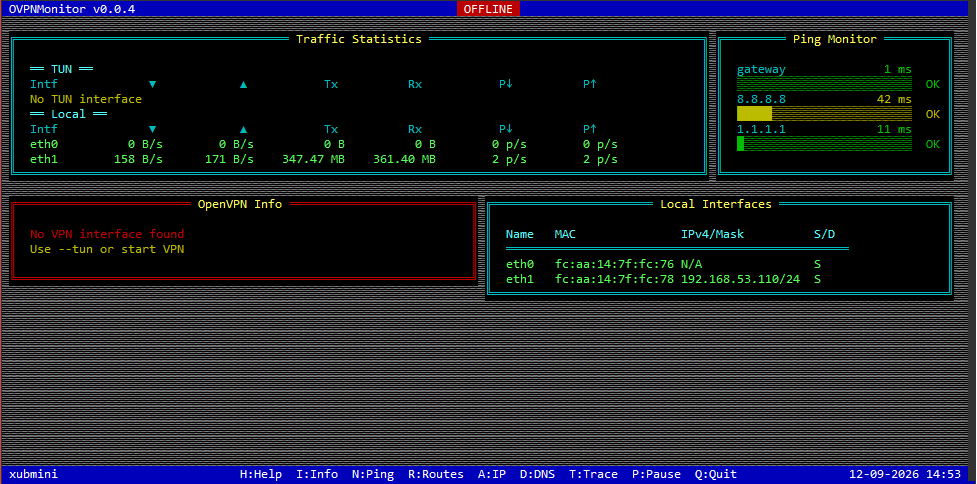
Task: Click Q:Quit in bottom bar
Action: (x=716, y=474)
